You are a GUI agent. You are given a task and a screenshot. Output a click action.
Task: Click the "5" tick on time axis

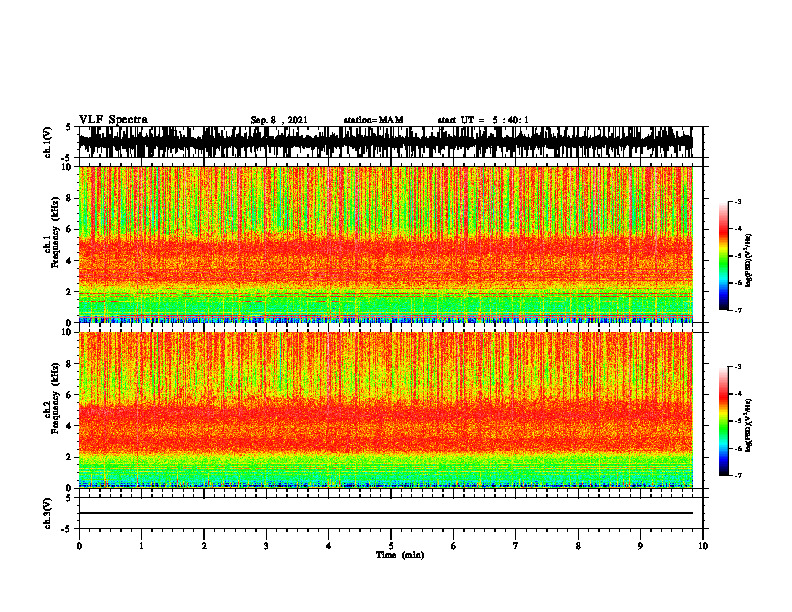(x=391, y=546)
